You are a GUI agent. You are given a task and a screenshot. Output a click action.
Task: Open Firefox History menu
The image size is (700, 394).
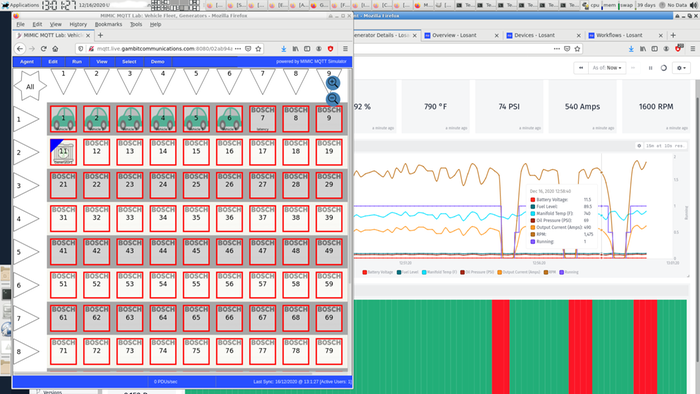click(78, 24)
